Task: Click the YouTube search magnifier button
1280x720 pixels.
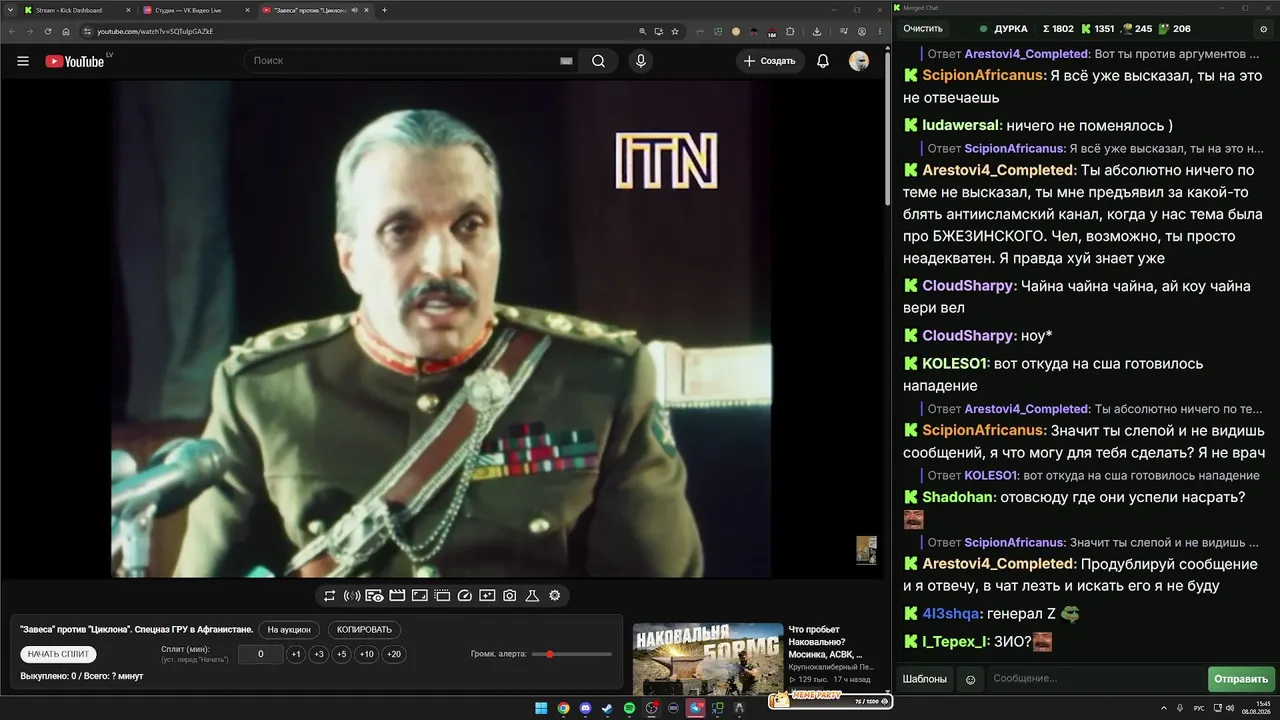Action: click(598, 61)
